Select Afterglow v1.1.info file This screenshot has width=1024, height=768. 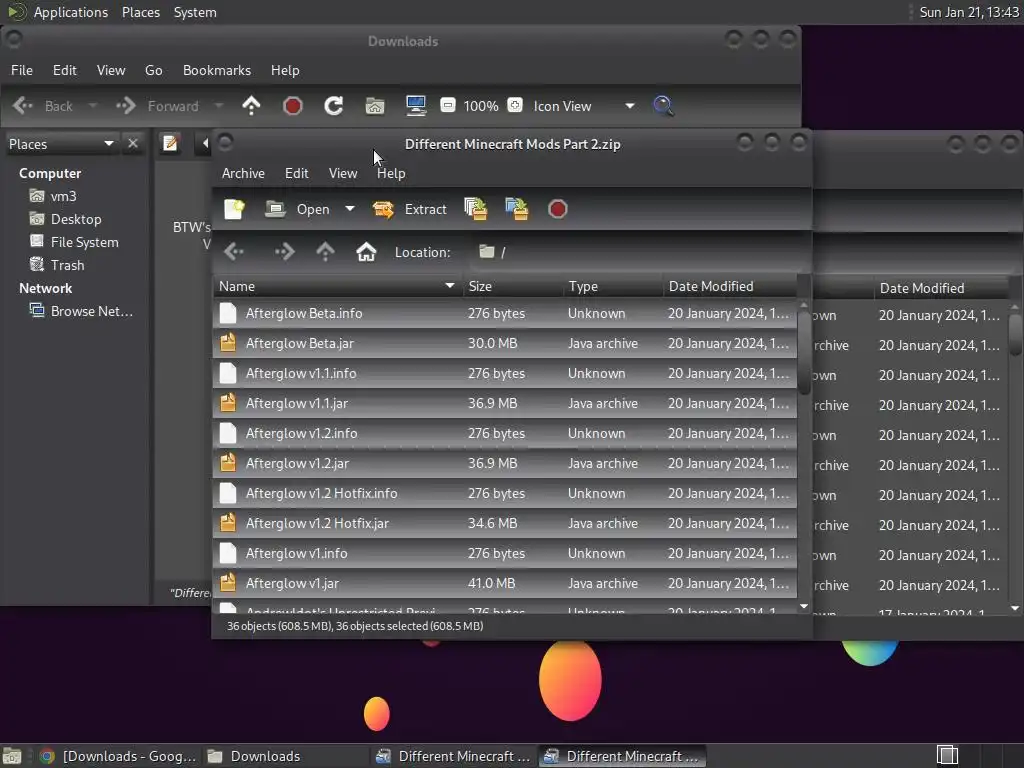[505, 374]
